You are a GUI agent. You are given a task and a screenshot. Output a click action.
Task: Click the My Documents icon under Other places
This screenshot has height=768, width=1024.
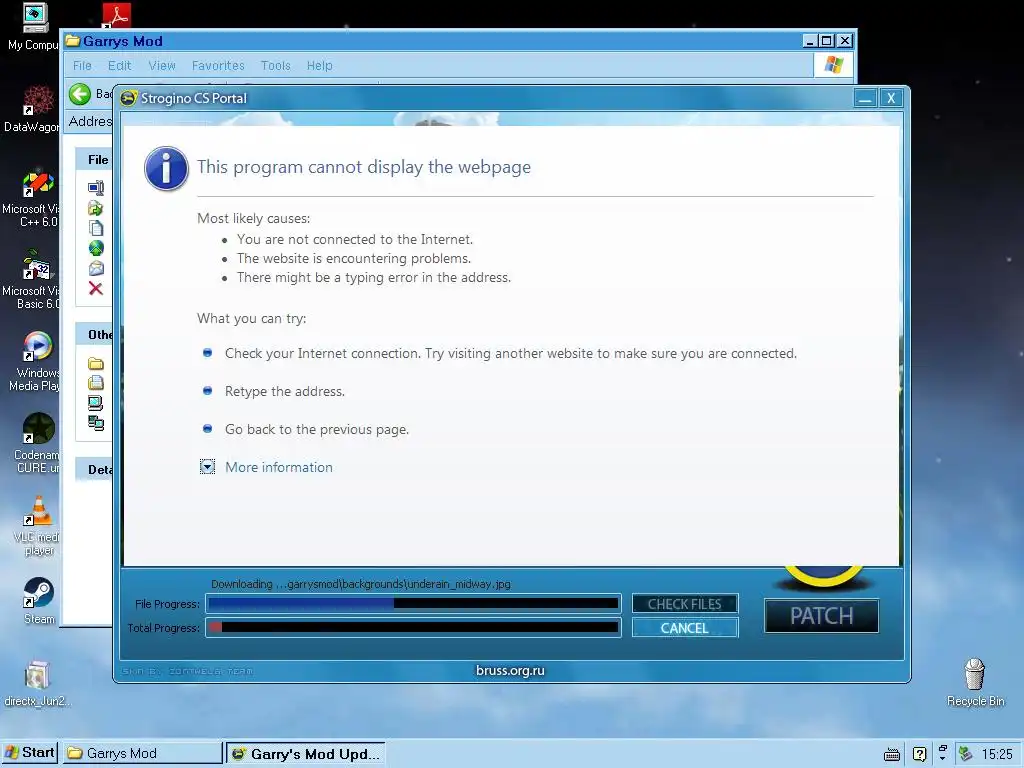tap(96, 383)
